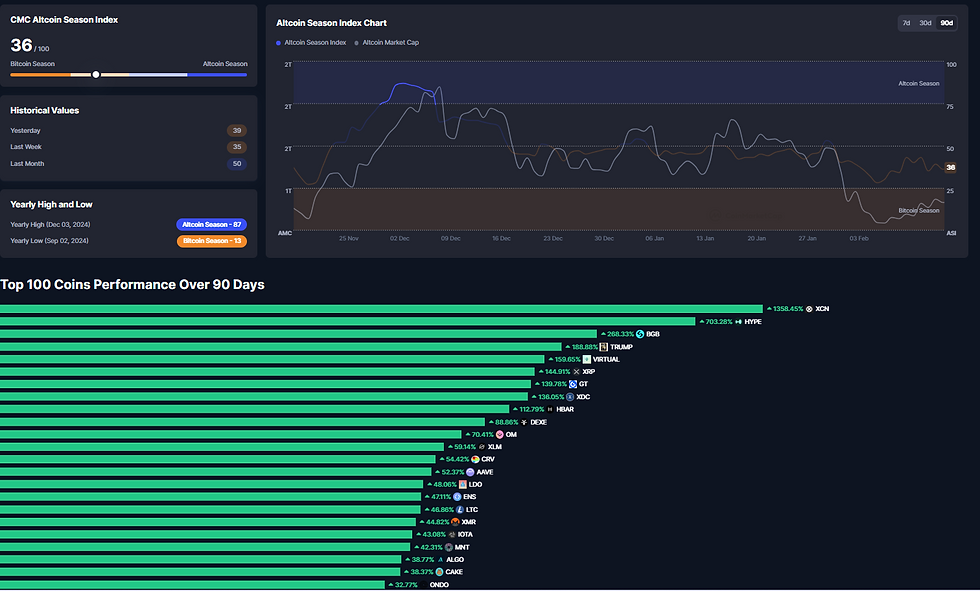Click the 02 Dec chart date label
The image size is (980, 591).
point(399,239)
